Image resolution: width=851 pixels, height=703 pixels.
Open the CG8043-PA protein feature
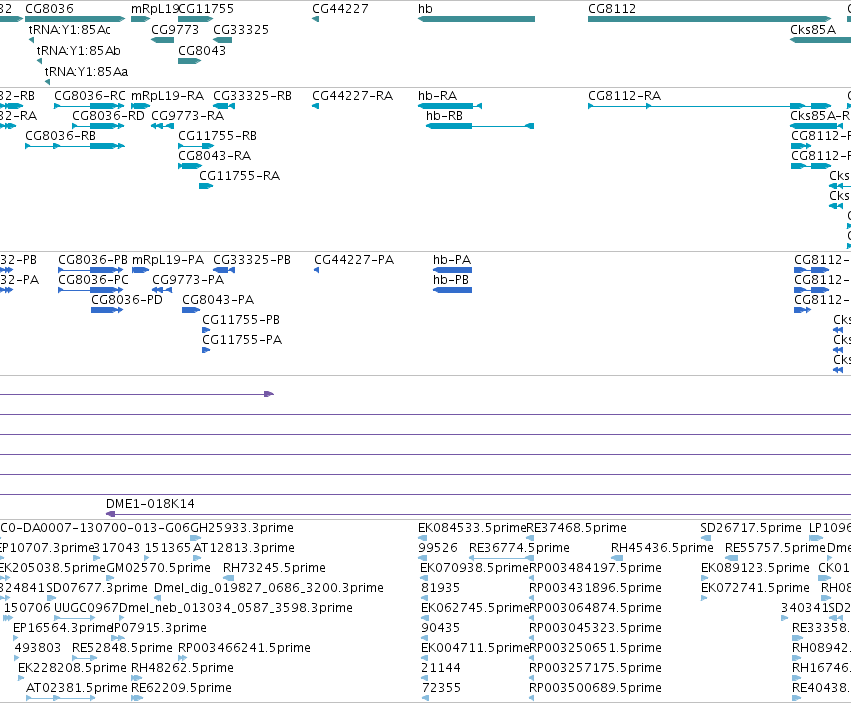tap(191, 310)
